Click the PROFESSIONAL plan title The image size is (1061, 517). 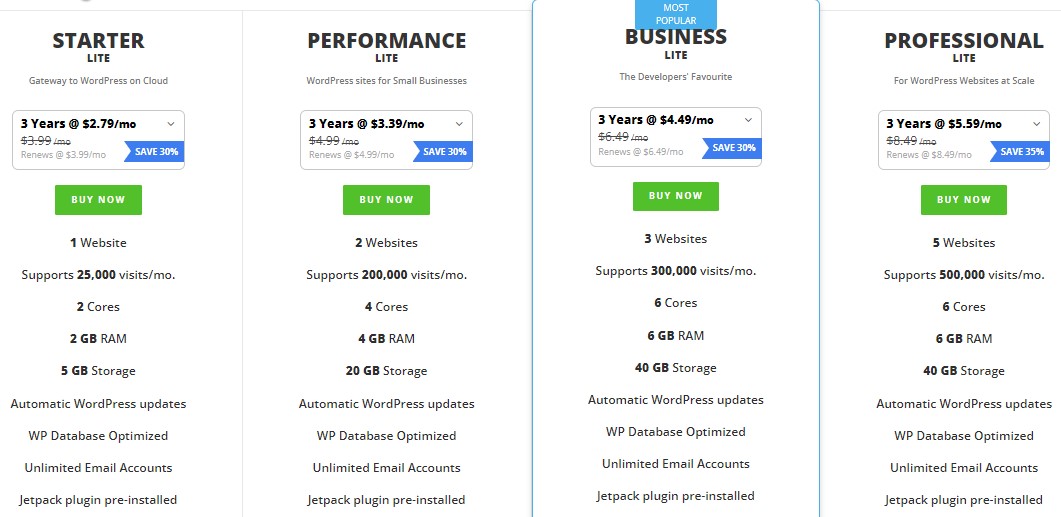coord(963,41)
